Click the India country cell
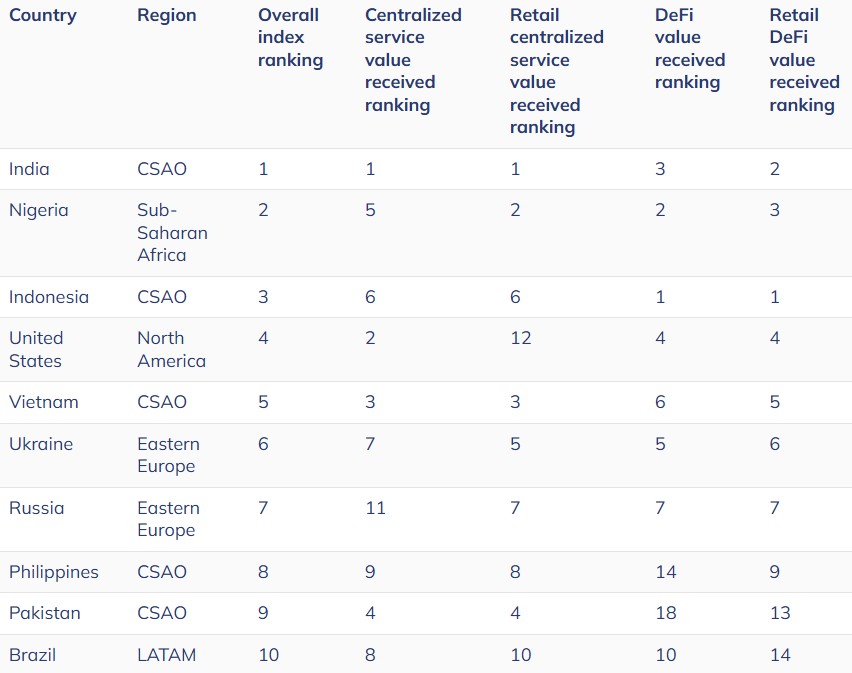 [x=29, y=169]
